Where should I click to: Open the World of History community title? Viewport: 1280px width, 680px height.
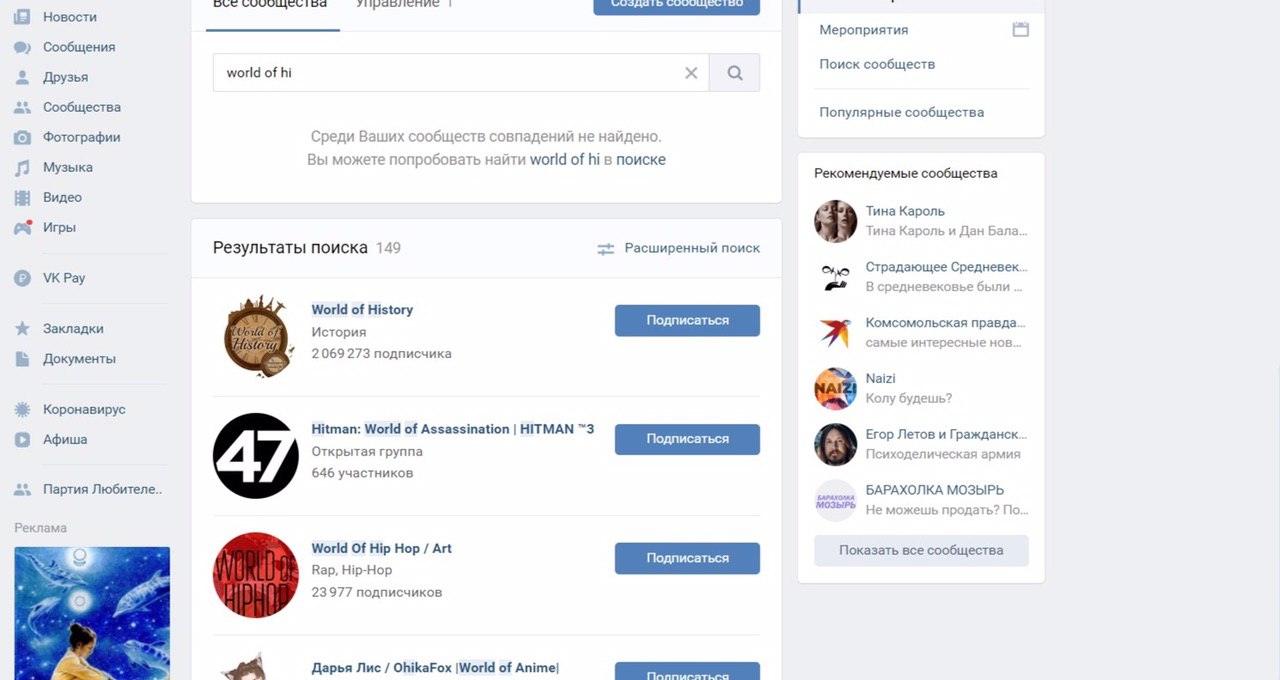click(x=362, y=310)
